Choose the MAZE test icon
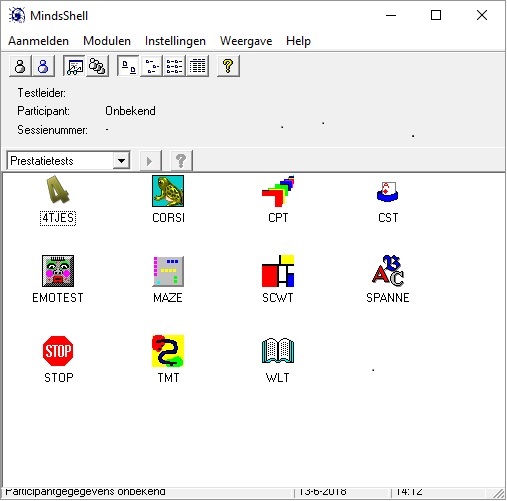 168,271
